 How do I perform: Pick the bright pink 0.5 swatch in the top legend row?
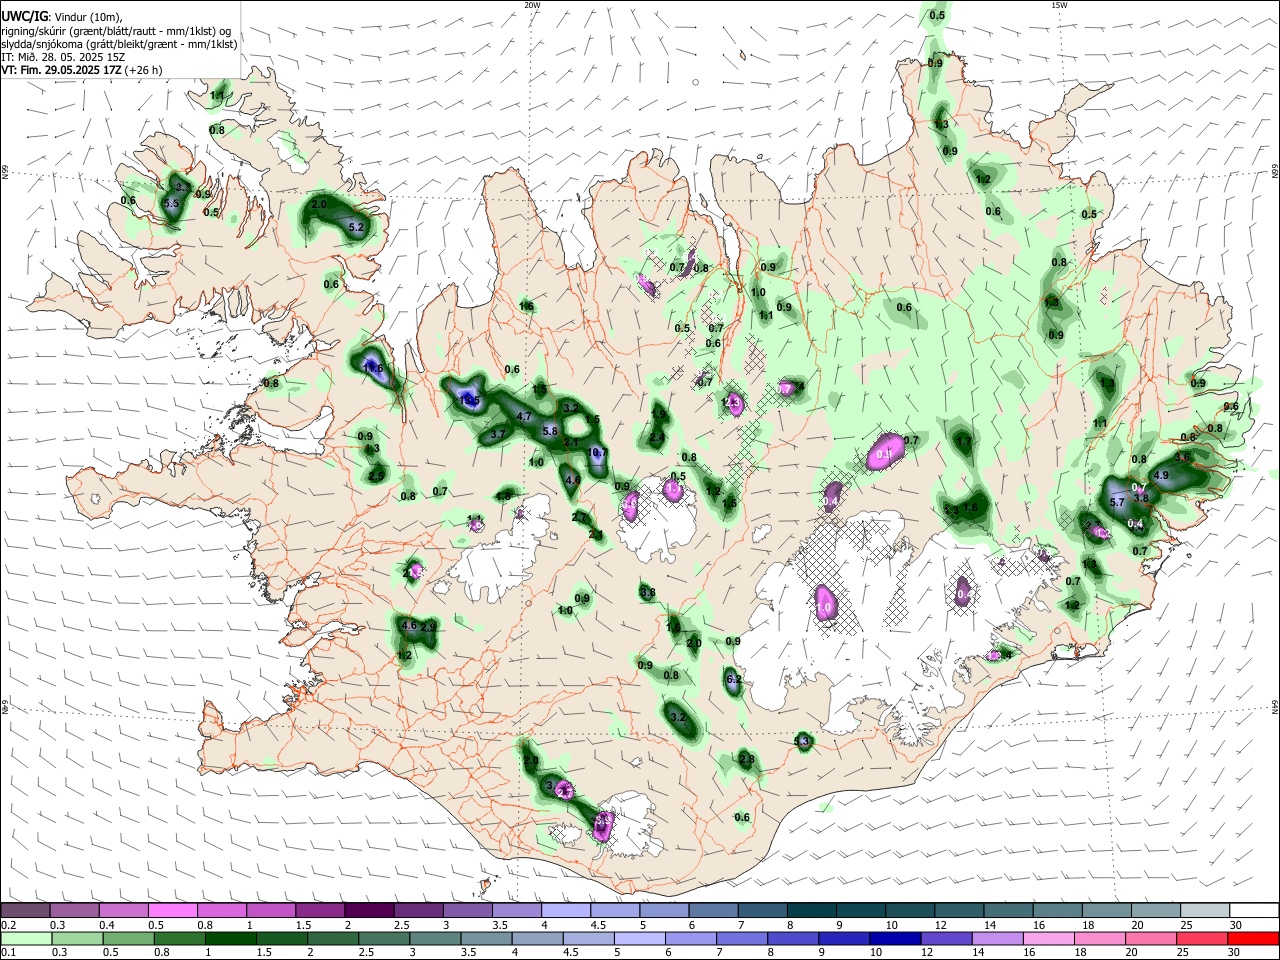[x=172, y=910]
